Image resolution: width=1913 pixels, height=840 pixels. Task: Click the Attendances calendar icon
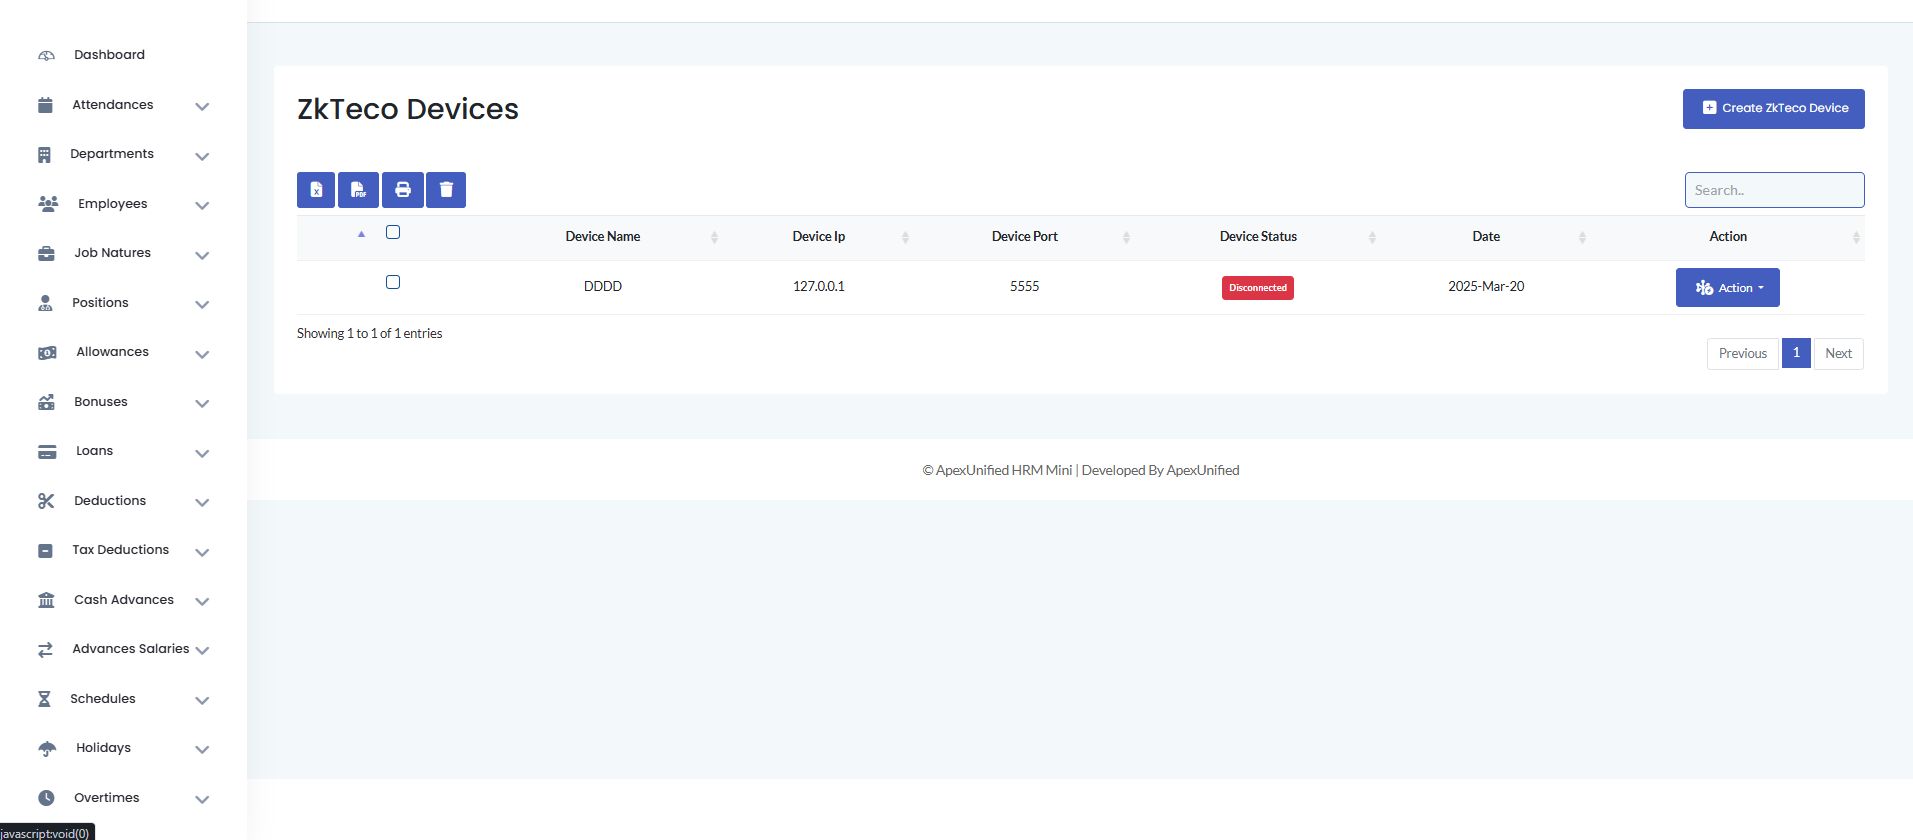pyautogui.click(x=45, y=105)
